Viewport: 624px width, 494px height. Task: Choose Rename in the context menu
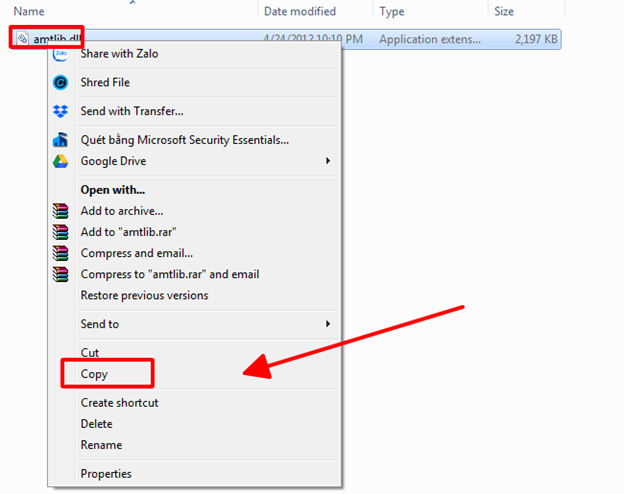101,445
